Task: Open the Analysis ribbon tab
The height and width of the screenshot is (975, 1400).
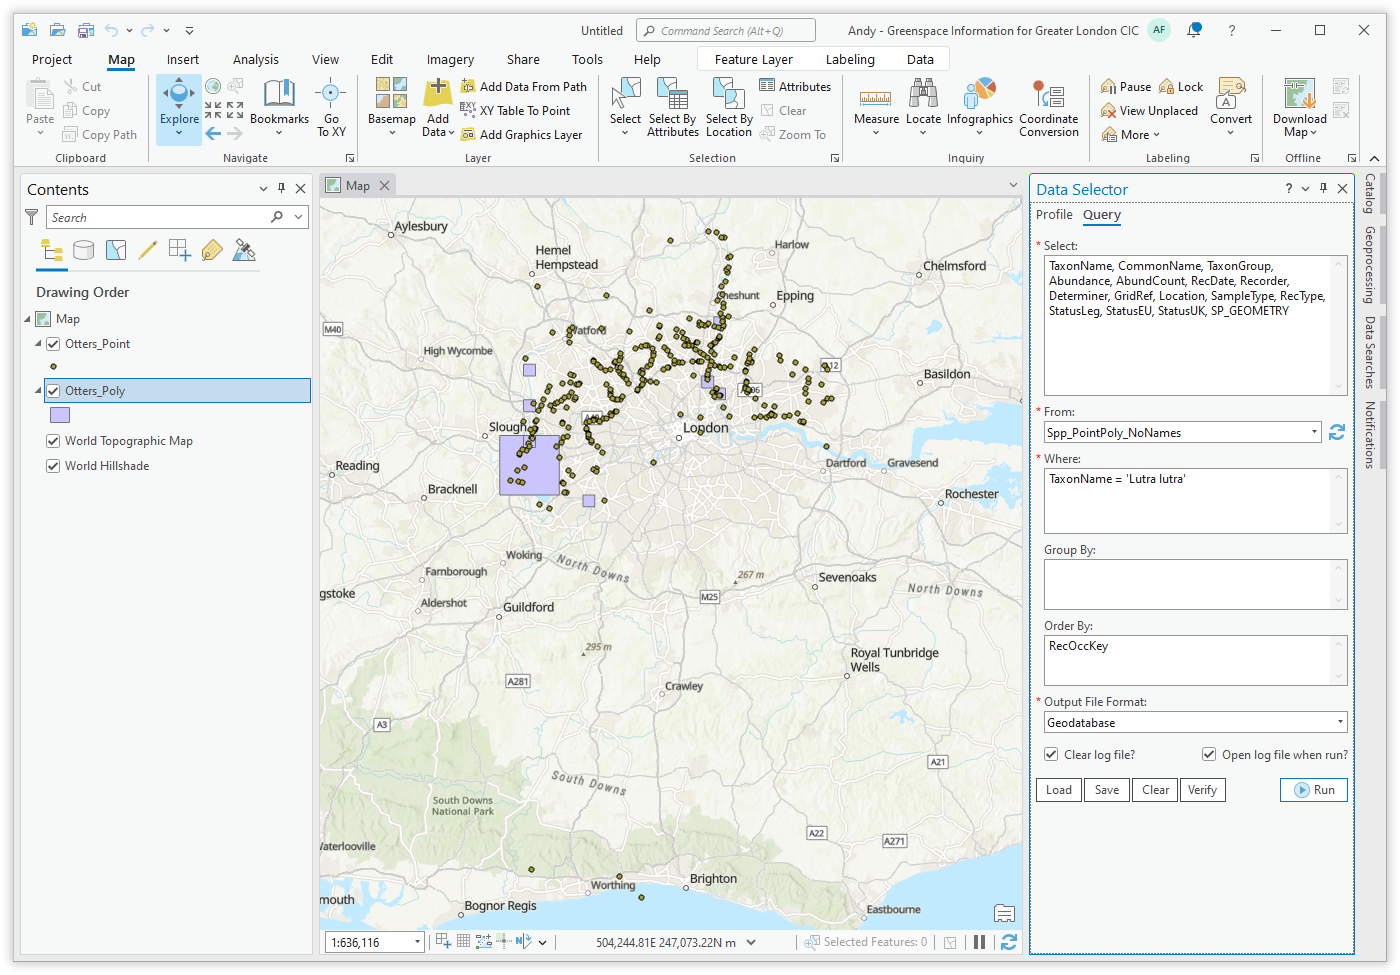Action: (x=256, y=60)
